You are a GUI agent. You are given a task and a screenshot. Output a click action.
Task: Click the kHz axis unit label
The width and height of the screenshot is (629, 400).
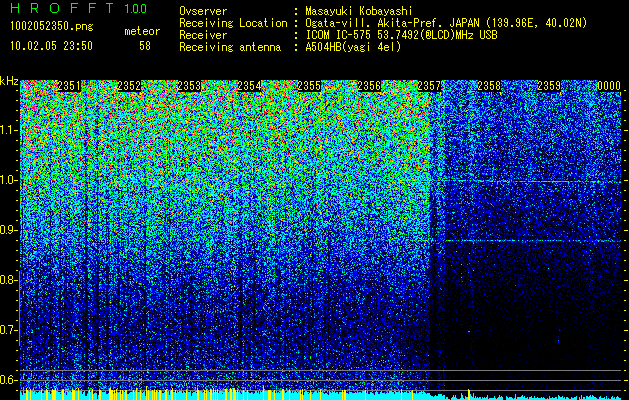[x=9, y=81]
